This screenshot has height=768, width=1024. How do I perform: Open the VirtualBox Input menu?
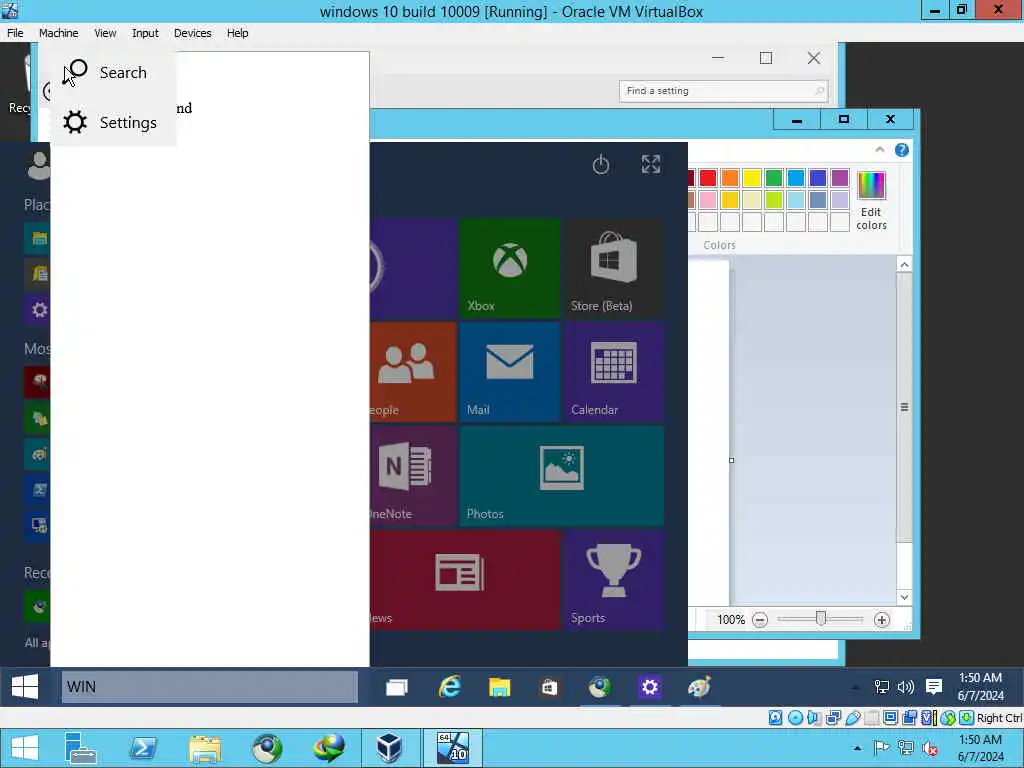(145, 33)
